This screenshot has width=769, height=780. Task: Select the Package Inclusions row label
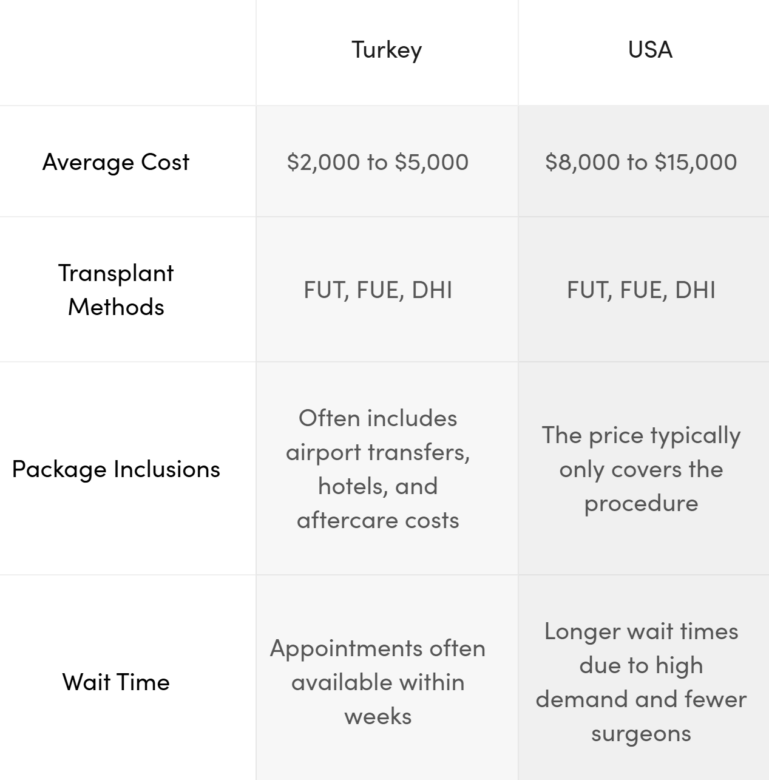pyautogui.click(x=116, y=469)
